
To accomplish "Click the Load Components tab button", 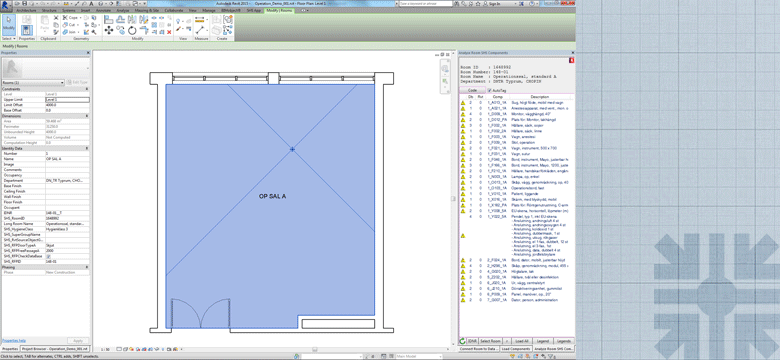I will [x=516, y=349].
